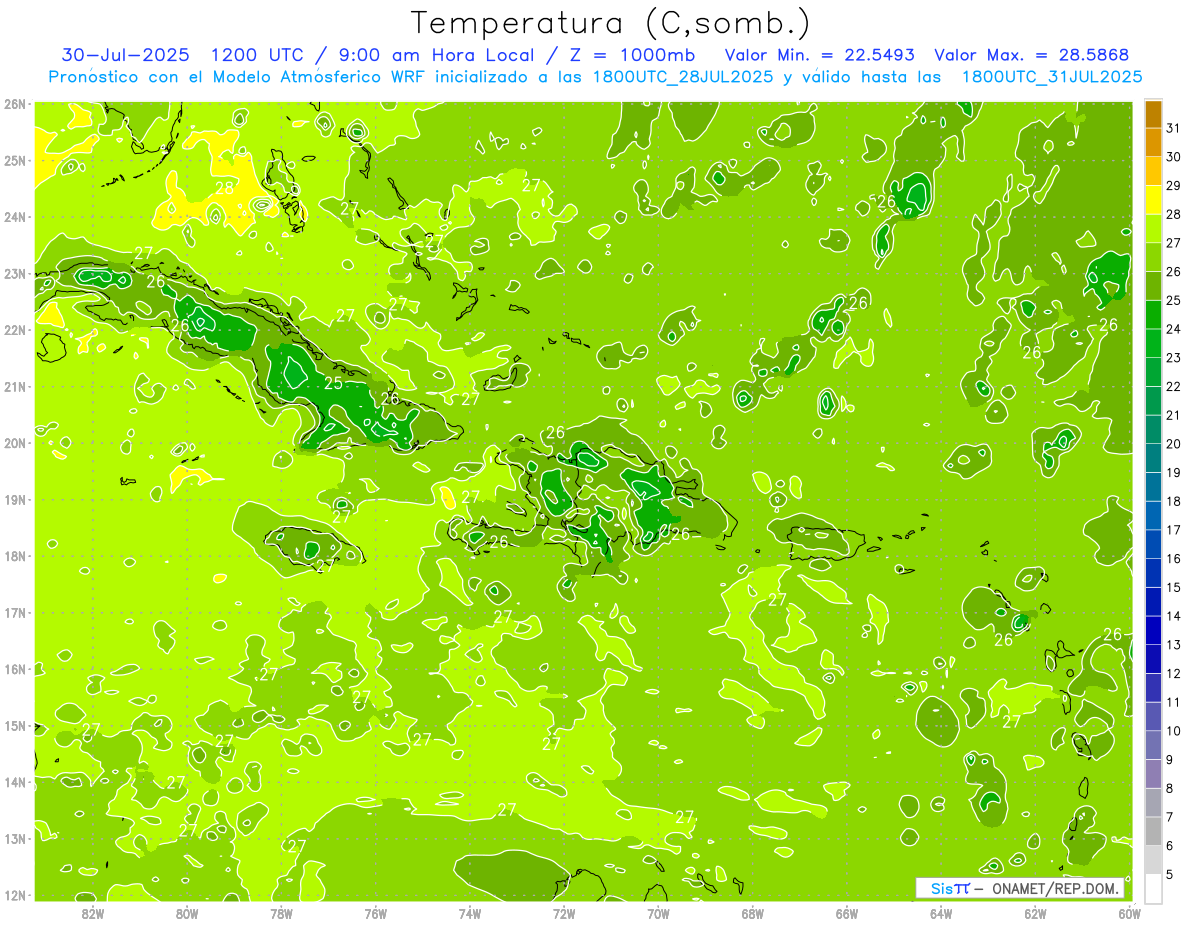The height and width of the screenshot is (927, 1200).
Task: Click the "15N" latitude axis label
Action: (15, 726)
